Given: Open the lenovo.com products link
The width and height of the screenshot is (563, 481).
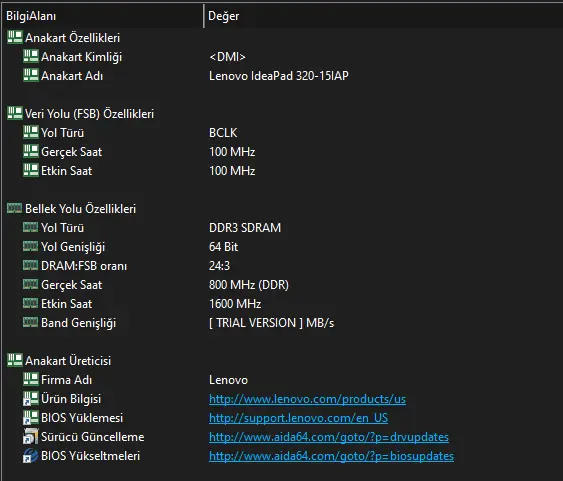Looking at the screenshot, I should point(307,399).
